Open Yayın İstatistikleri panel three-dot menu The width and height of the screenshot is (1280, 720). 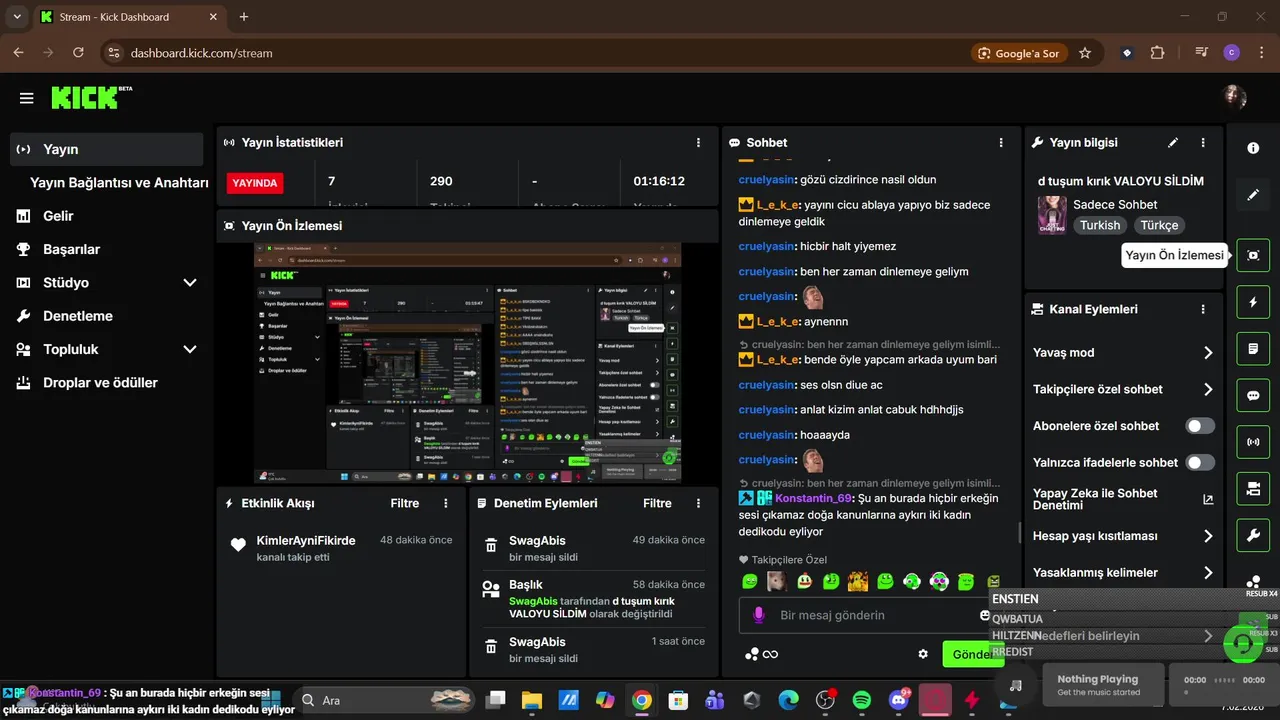(698, 143)
